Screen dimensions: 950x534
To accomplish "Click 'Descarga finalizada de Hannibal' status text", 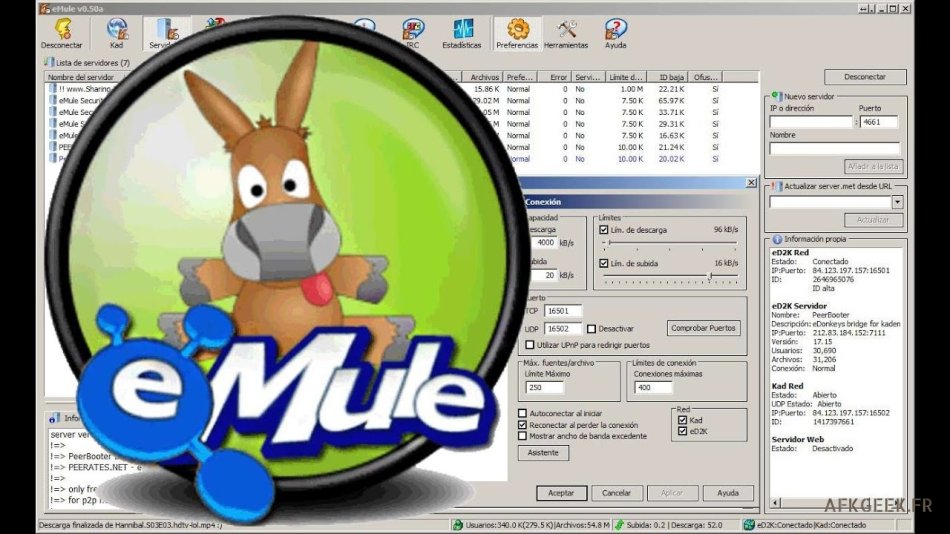I will [x=130, y=526].
